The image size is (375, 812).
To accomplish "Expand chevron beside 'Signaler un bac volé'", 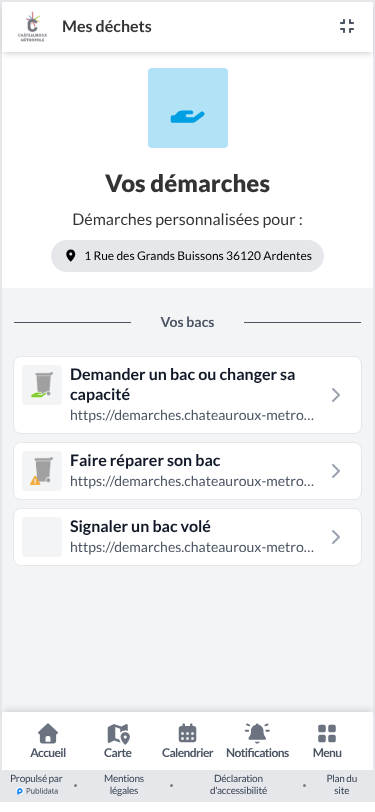I will [x=336, y=537].
